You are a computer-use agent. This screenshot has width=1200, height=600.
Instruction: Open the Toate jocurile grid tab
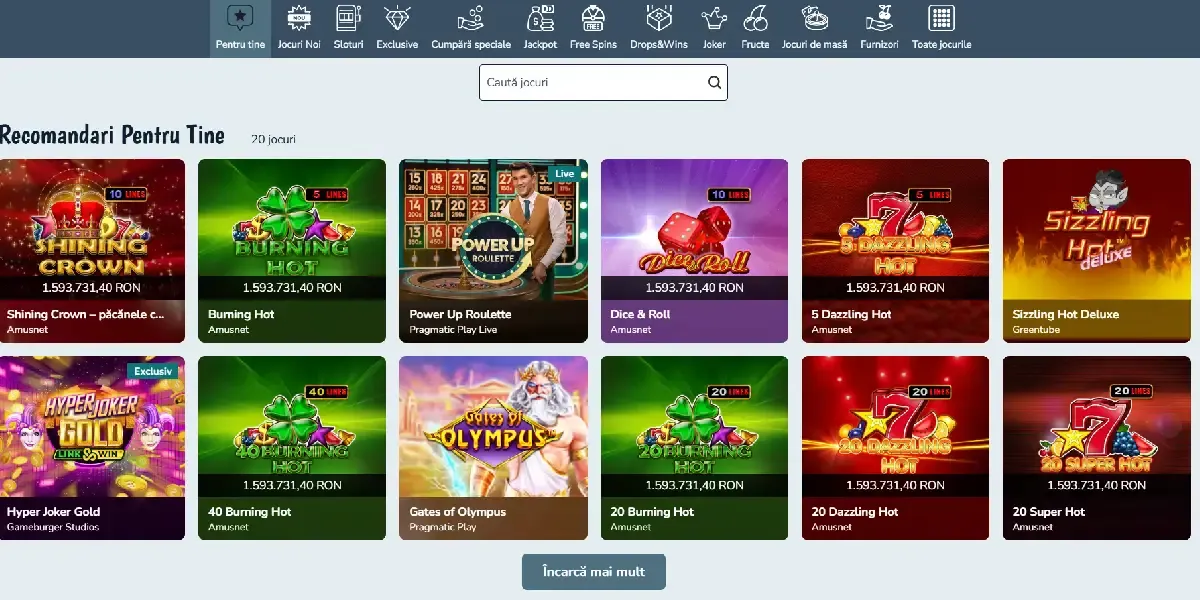941,29
